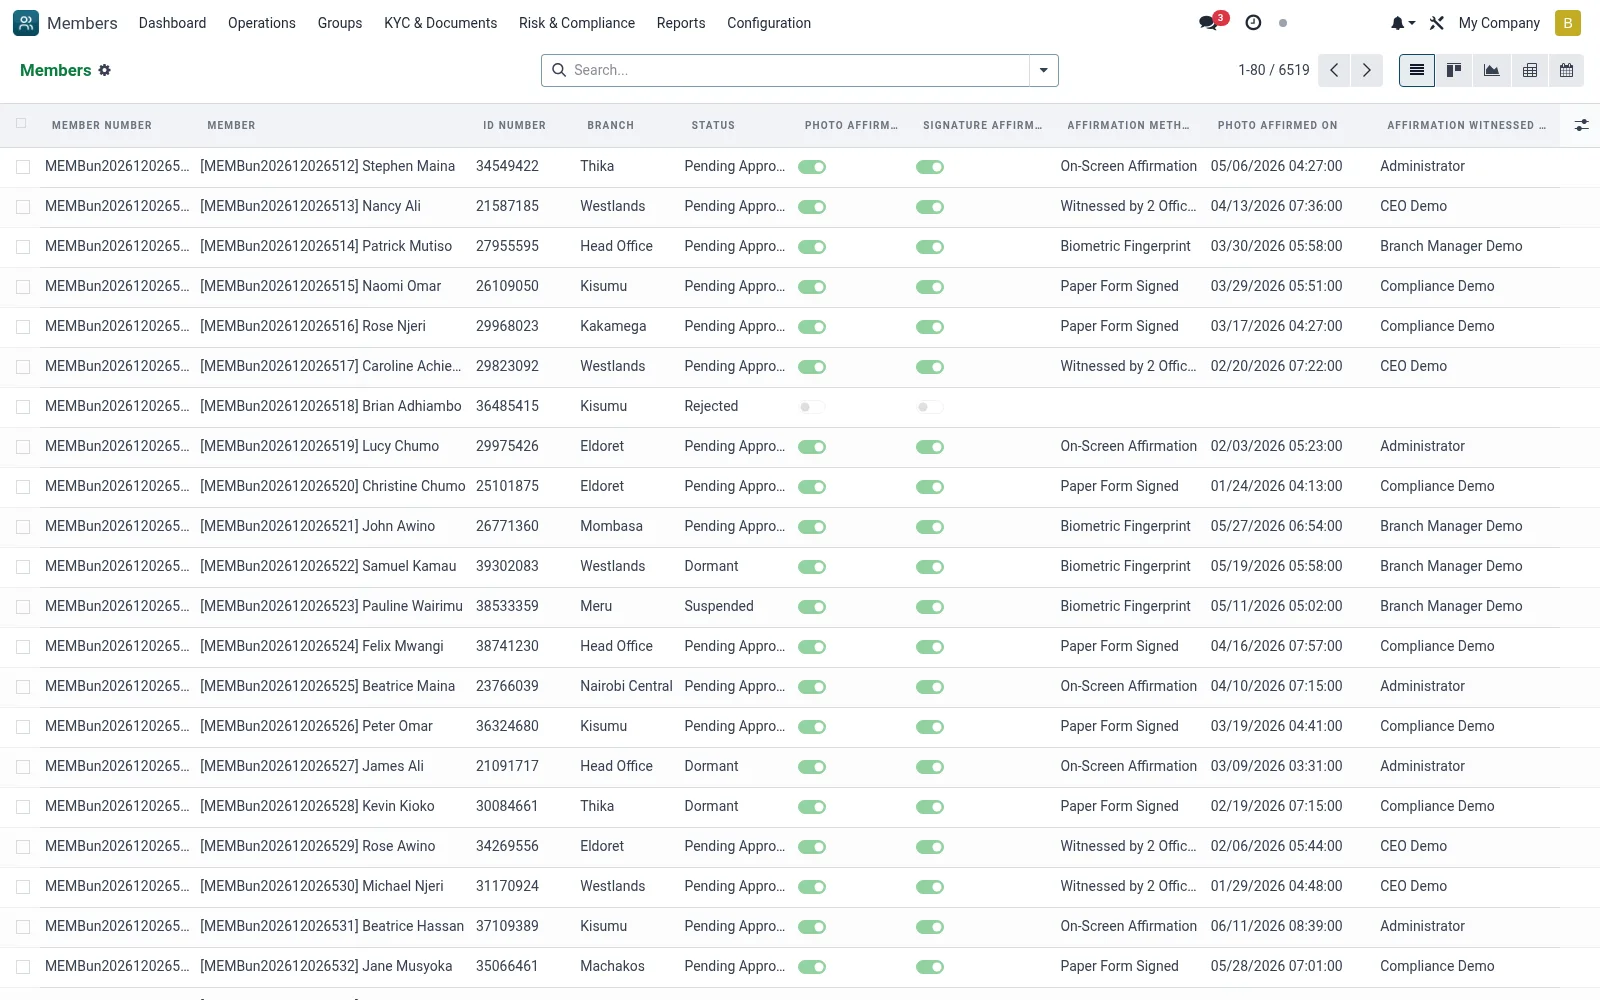Click the Mombasa branch cell

click(612, 526)
